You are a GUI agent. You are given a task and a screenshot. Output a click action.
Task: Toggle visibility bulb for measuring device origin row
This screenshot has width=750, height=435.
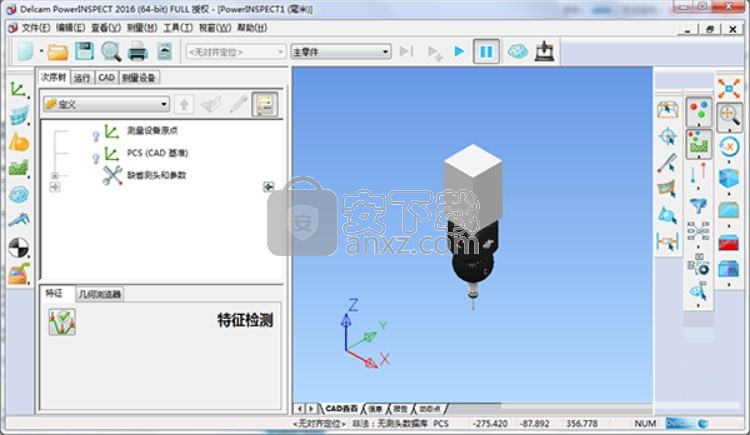[96, 136]
